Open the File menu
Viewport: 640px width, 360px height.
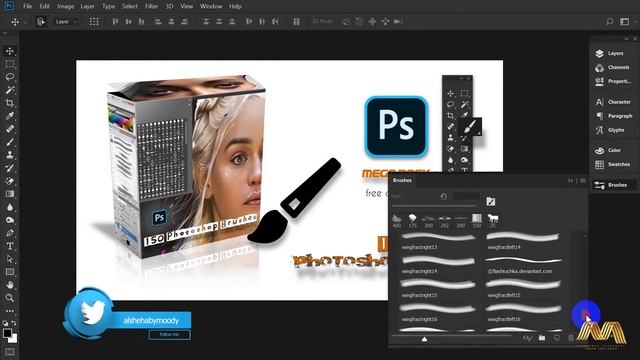27,6
